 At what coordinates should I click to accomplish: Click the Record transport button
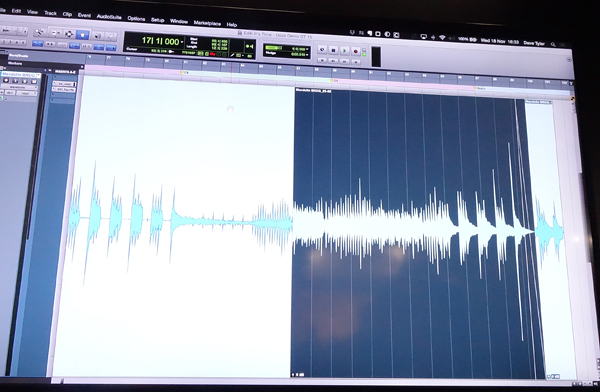pyautogui.click(x=355, y=51)
